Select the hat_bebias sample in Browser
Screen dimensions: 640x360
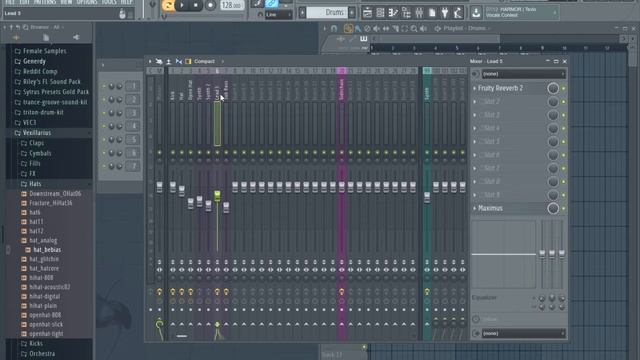(47, 249)
